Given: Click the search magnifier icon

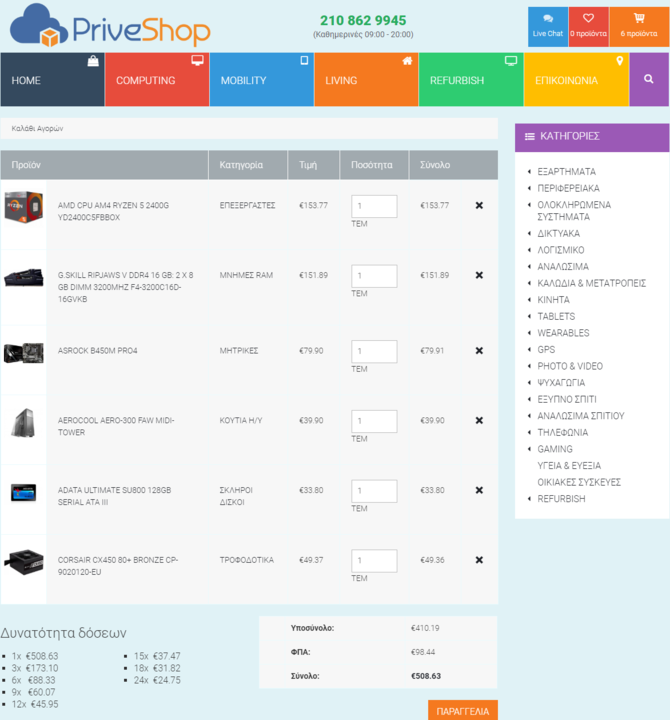Looking at the screenshot, I should [648, 79].
